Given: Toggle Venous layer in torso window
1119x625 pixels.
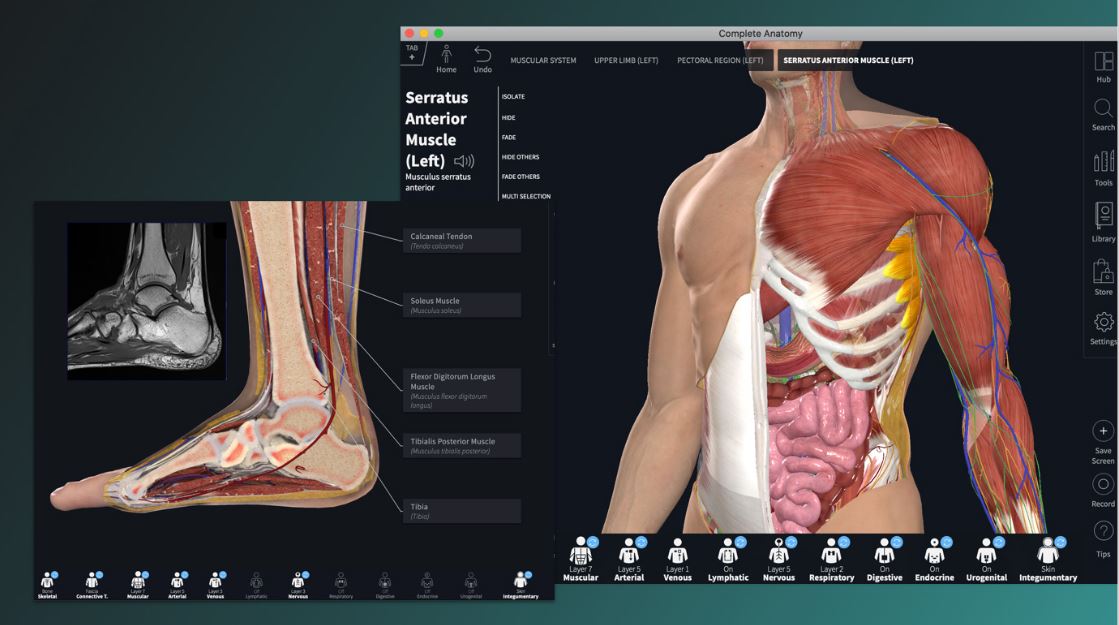Looking at the screenshot, I should pos(677,559).
